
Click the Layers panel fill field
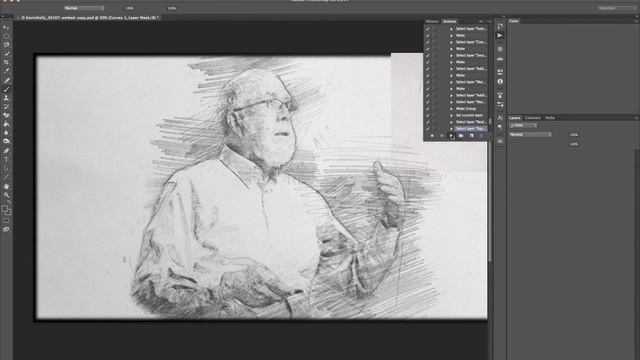[x=573, y=144]
